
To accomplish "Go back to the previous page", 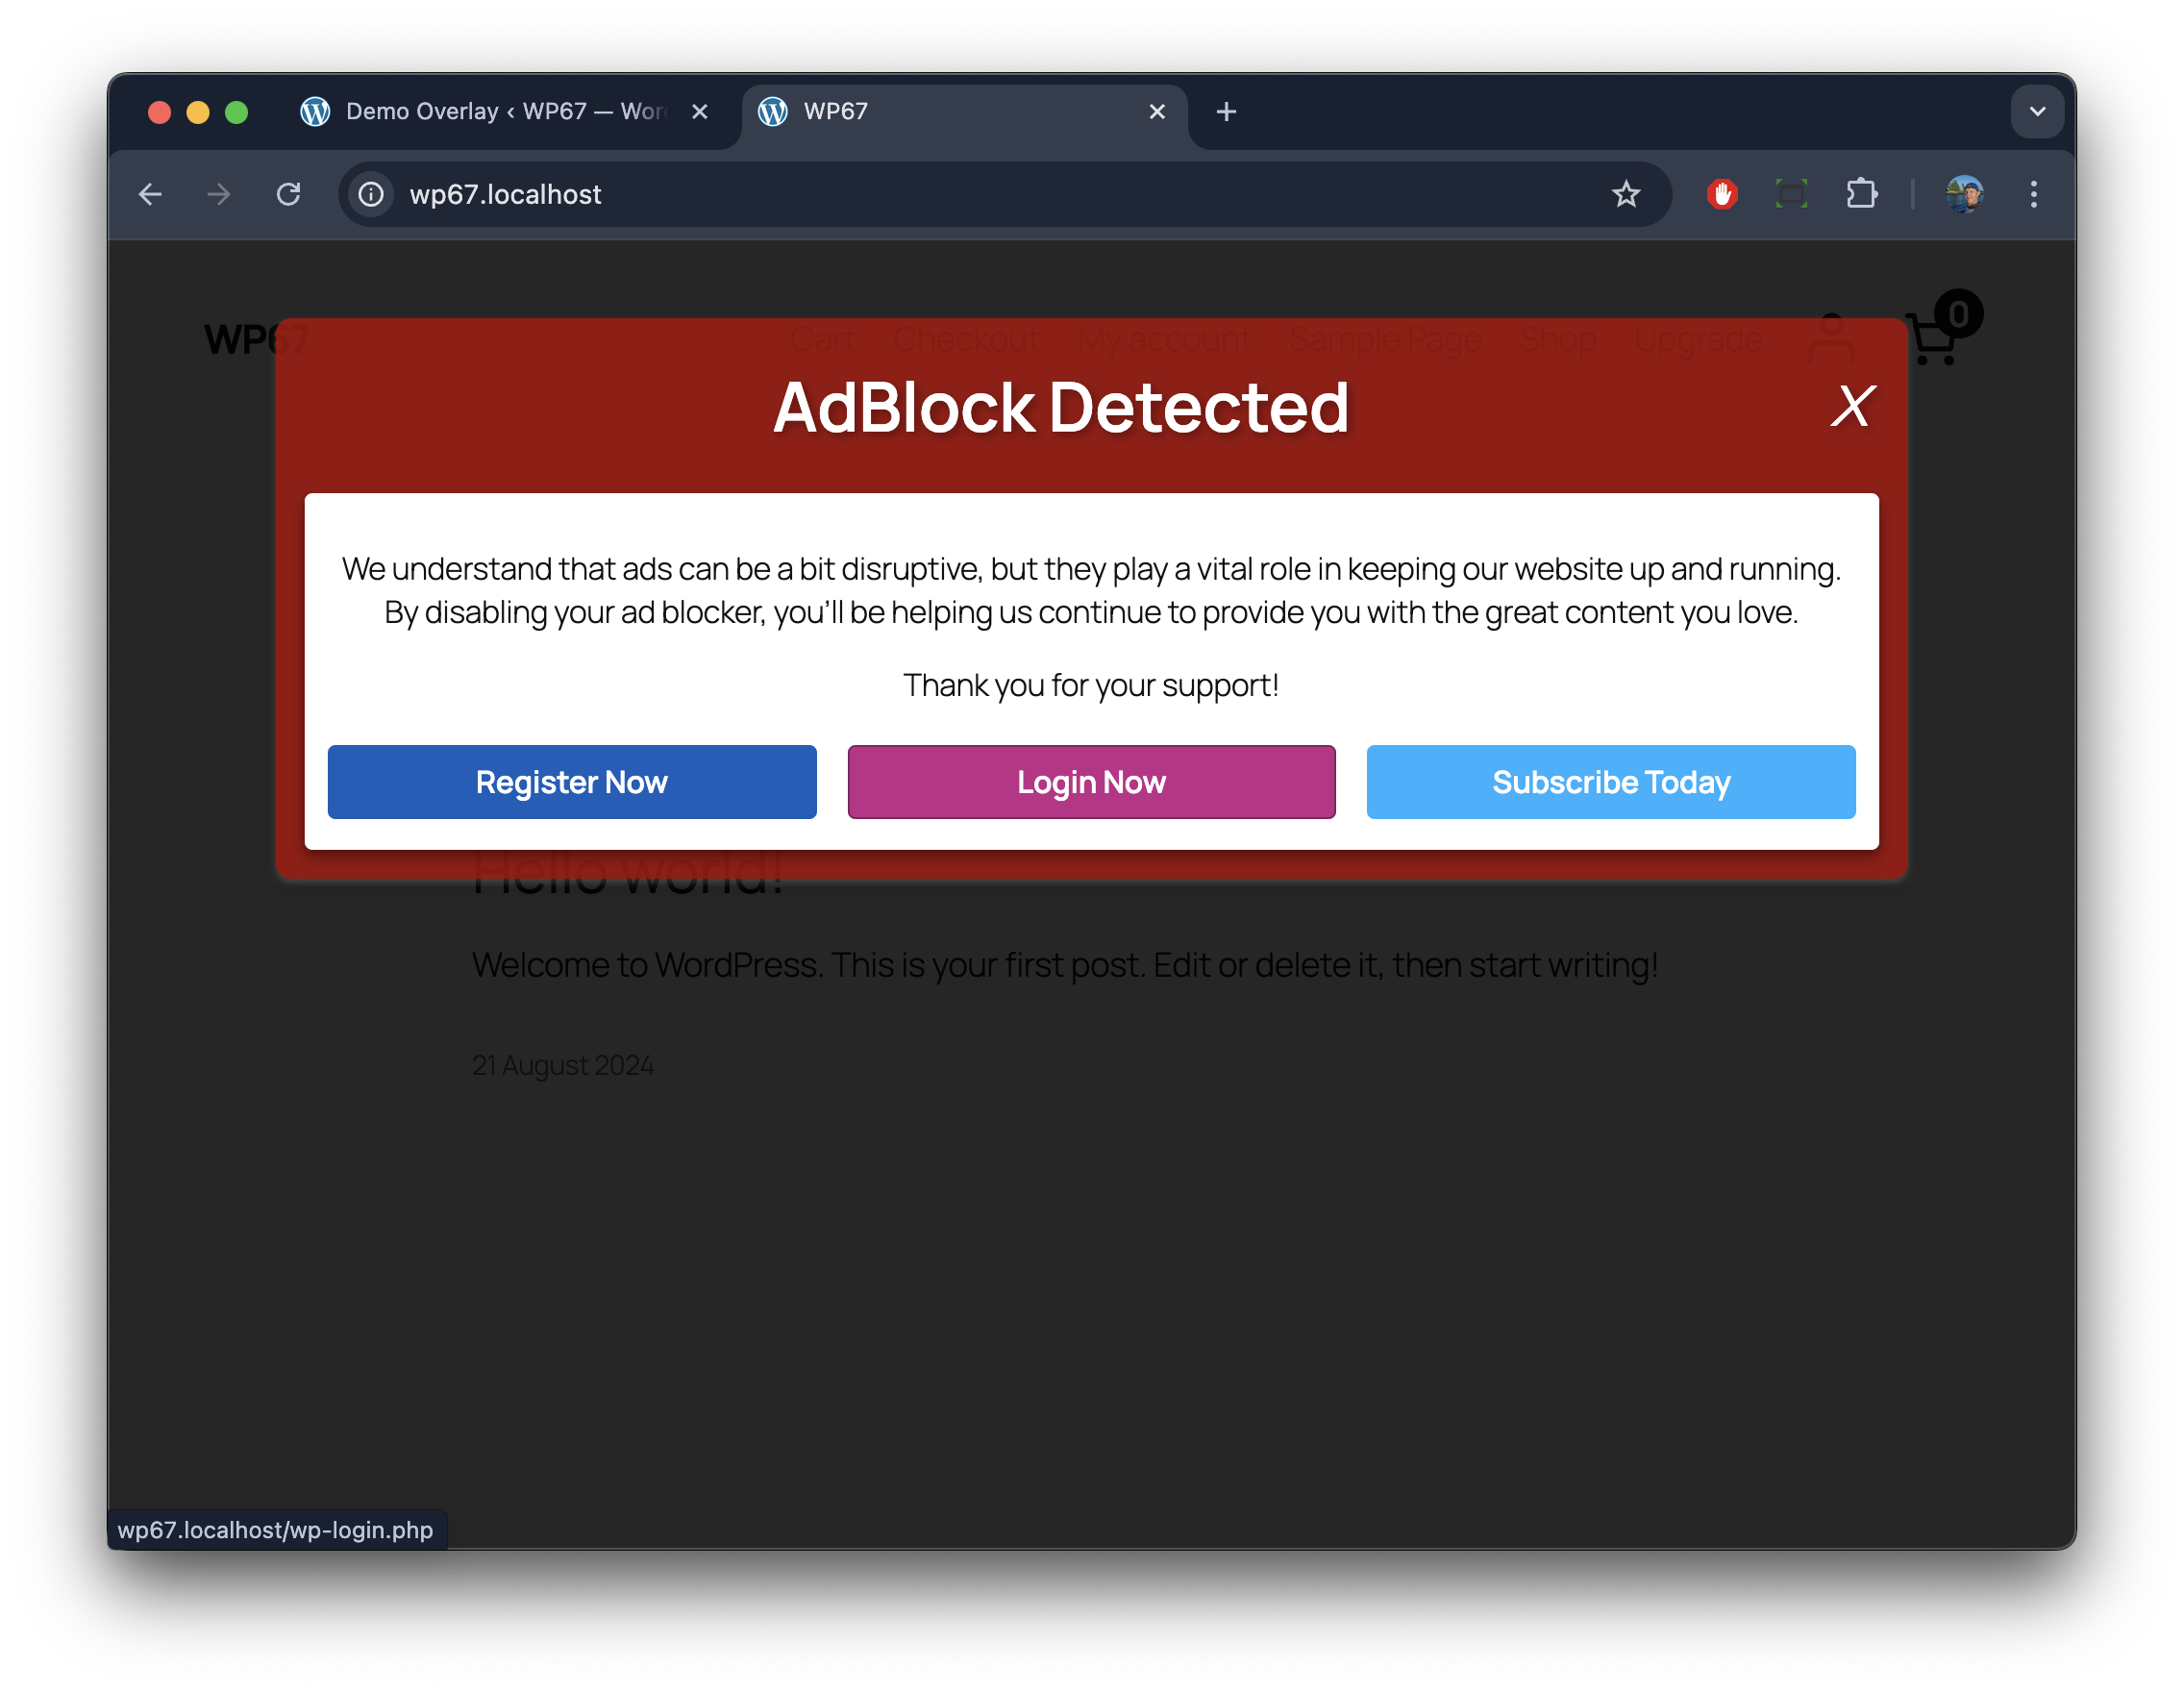I will tap(150, 194).
